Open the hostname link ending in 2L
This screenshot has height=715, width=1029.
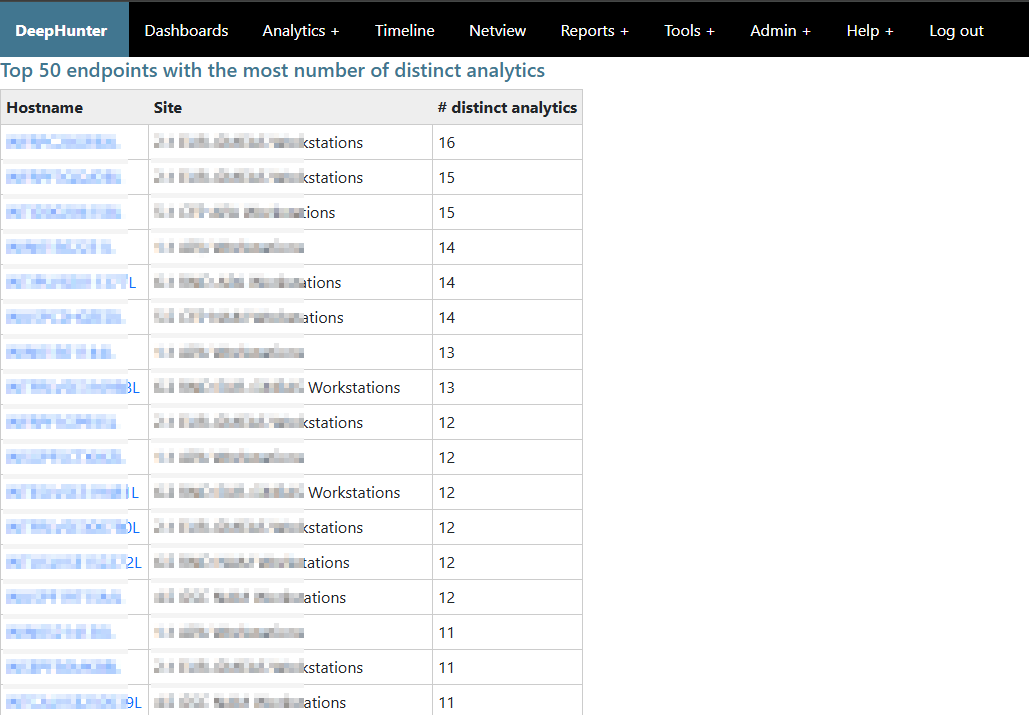[x=74, y=562]
